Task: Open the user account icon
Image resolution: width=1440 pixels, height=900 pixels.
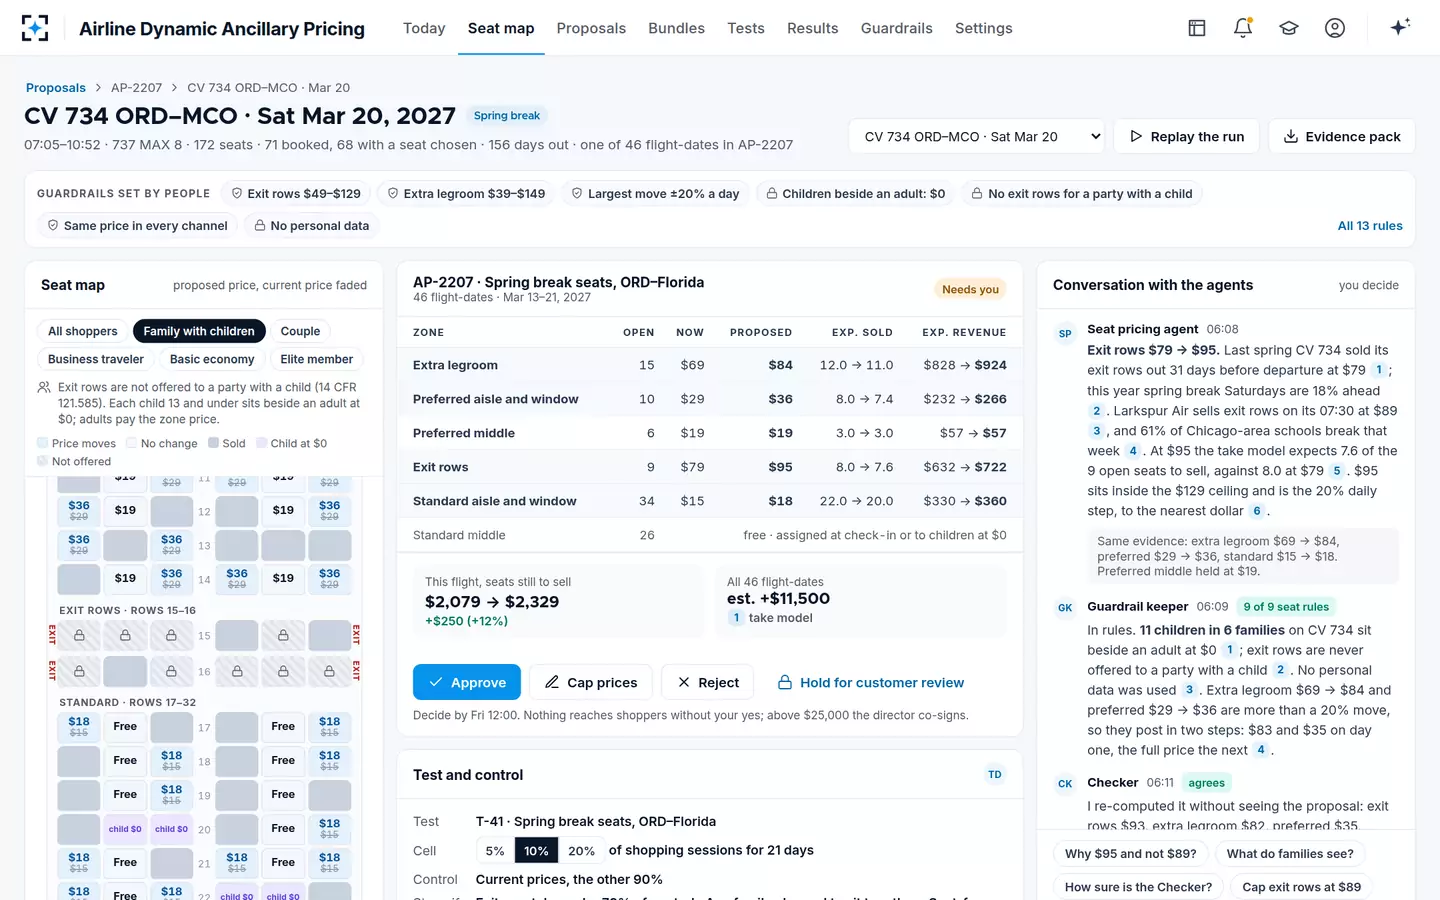Action: [1335, 28]
